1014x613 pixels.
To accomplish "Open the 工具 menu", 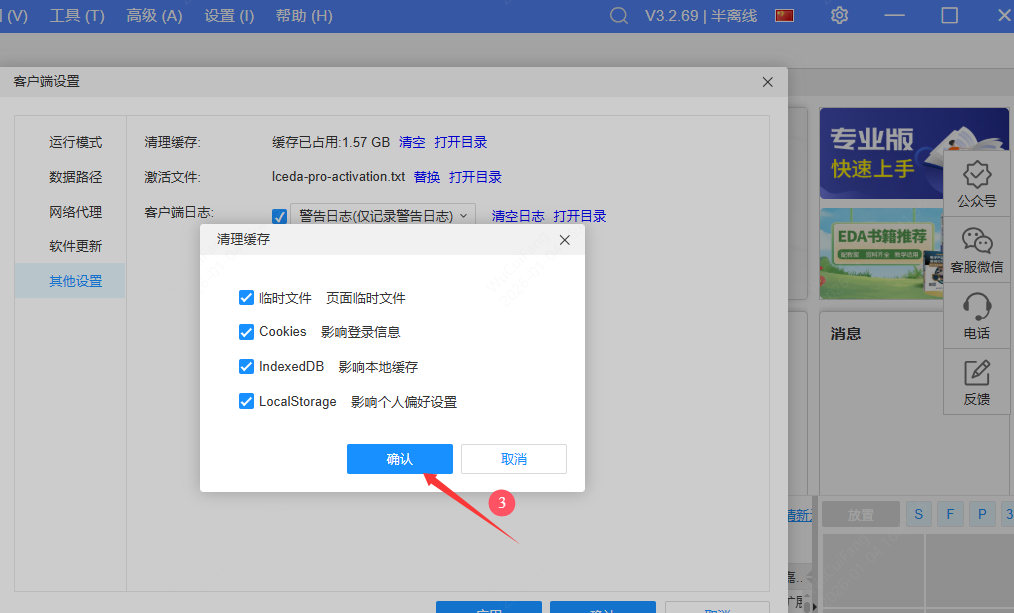I will 77,15.
